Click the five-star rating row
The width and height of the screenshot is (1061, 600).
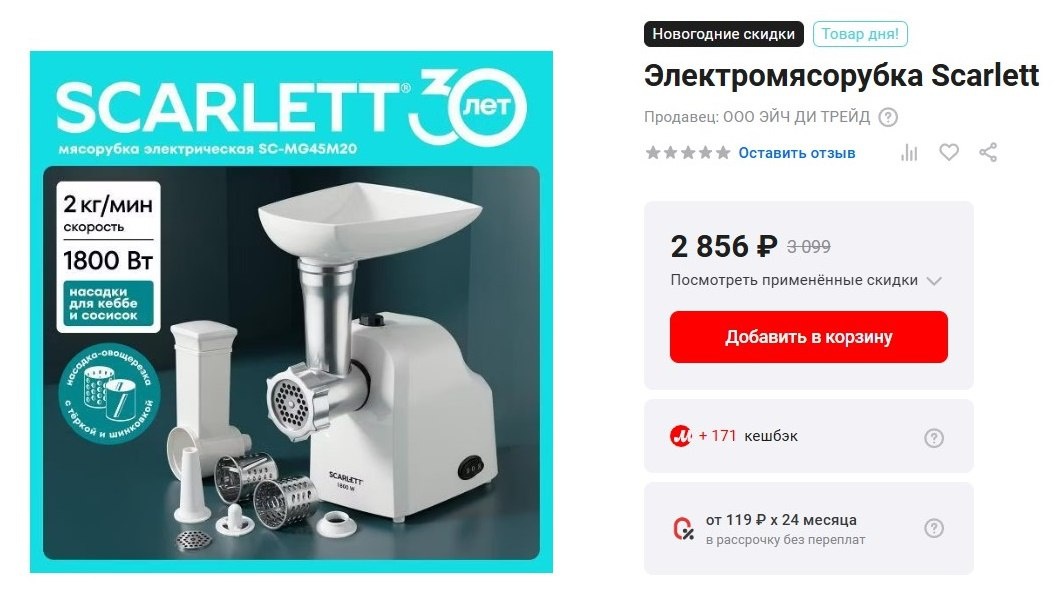coord(687,153)
